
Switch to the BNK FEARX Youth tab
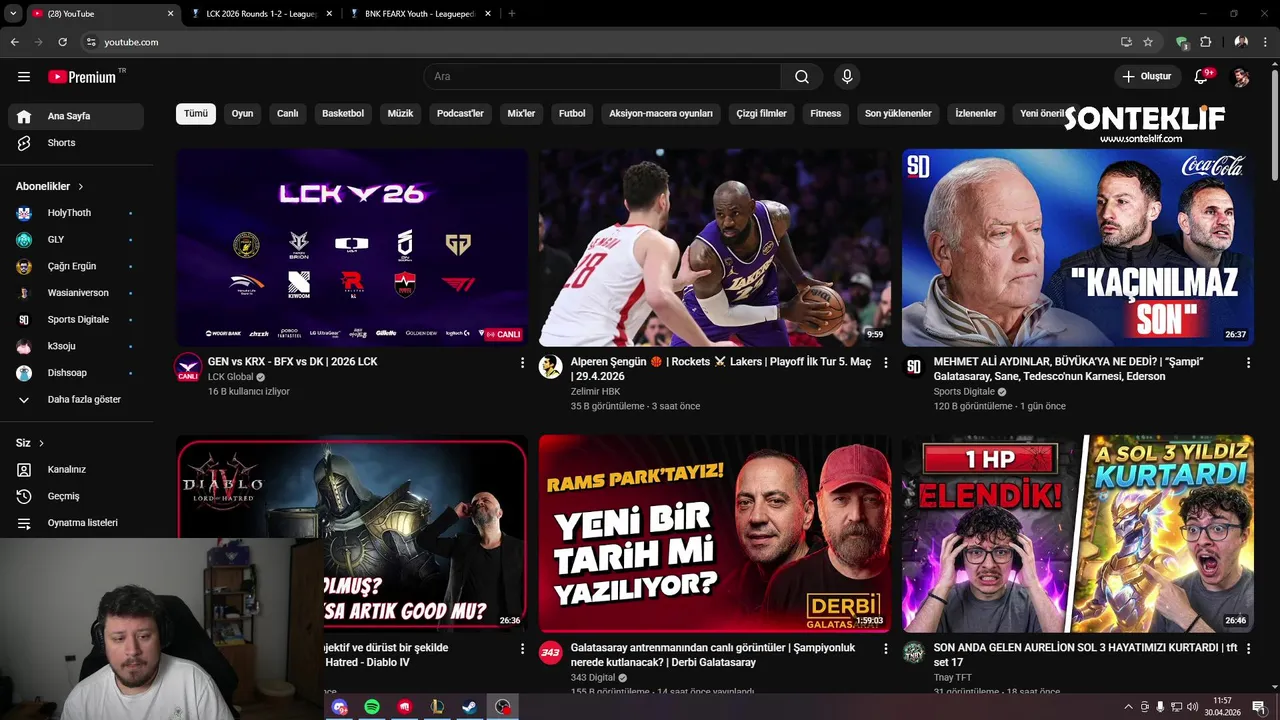(x=419, y=14)
